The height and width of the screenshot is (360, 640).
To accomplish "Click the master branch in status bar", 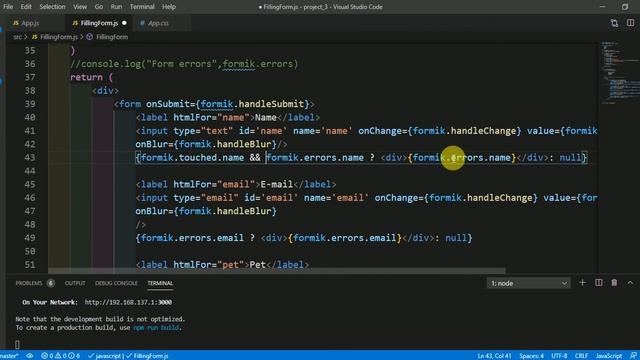I will (x=9, y=356).
